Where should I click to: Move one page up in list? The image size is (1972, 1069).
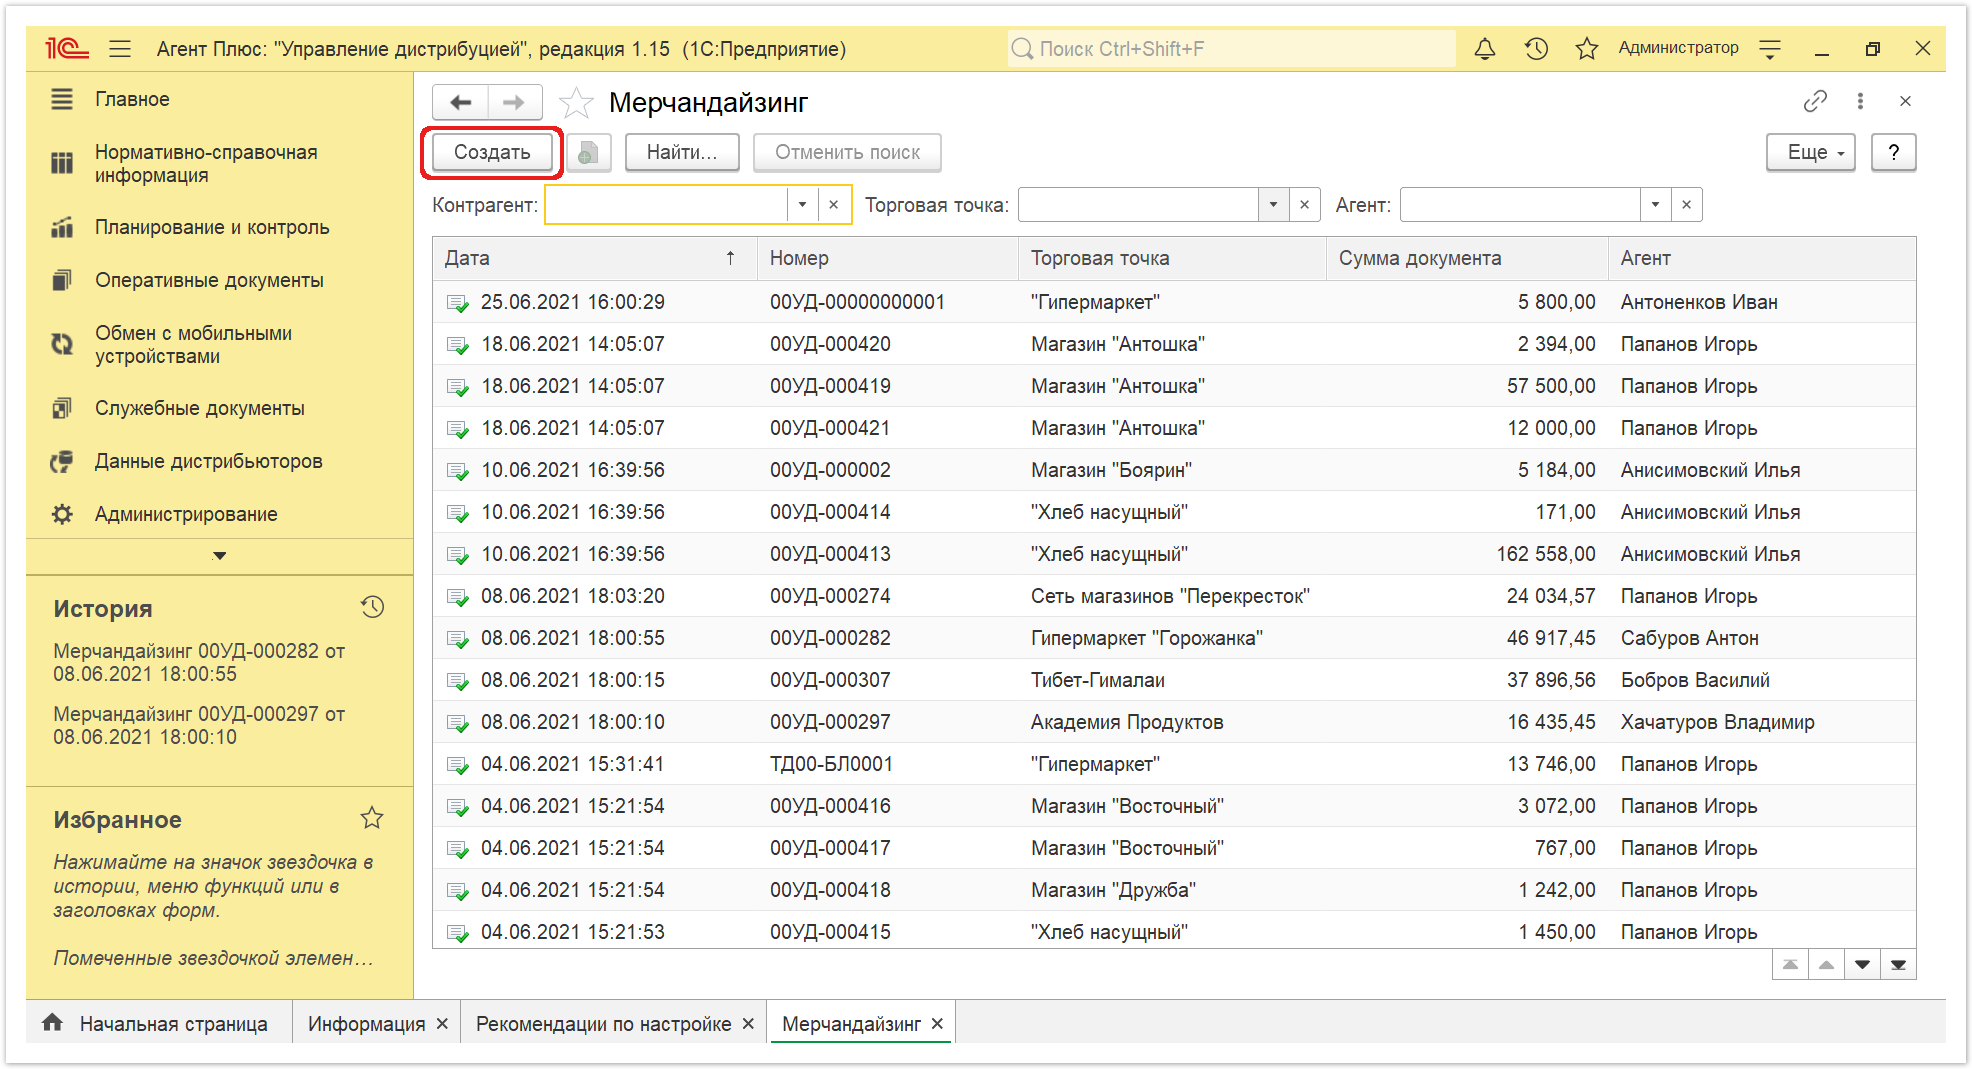tap(1826, 965)
